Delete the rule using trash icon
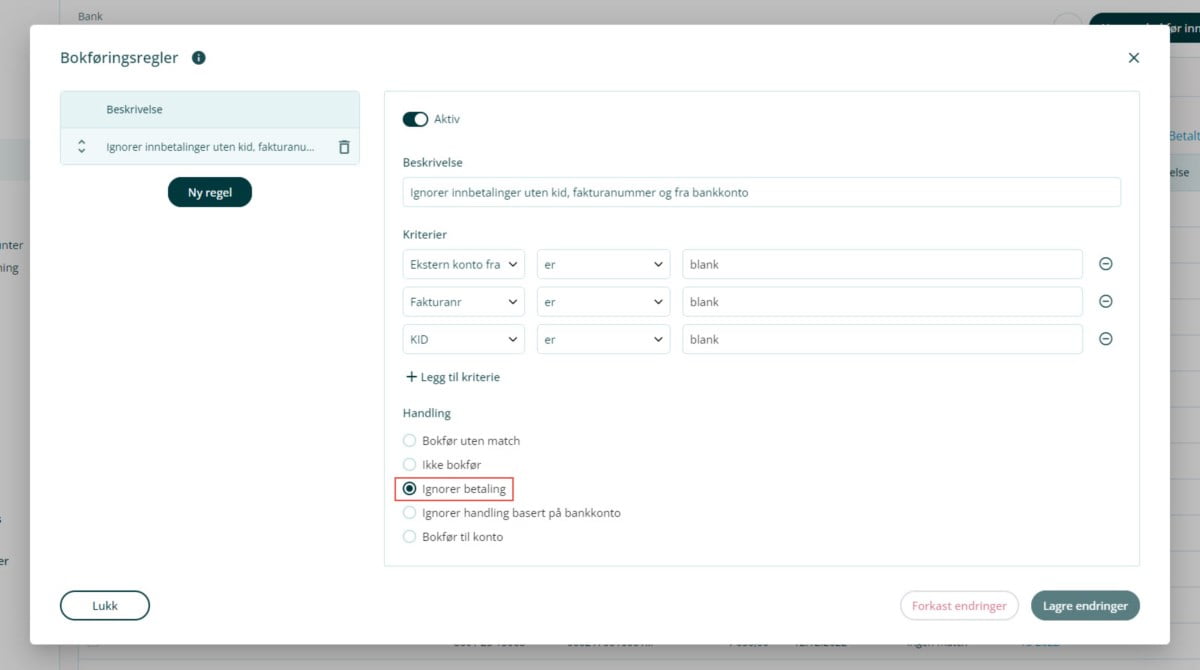 click(x=344, y=147)
